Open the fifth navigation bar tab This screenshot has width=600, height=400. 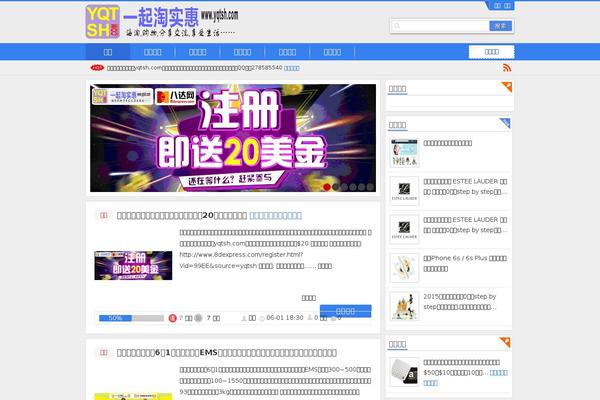coord(287,52)
